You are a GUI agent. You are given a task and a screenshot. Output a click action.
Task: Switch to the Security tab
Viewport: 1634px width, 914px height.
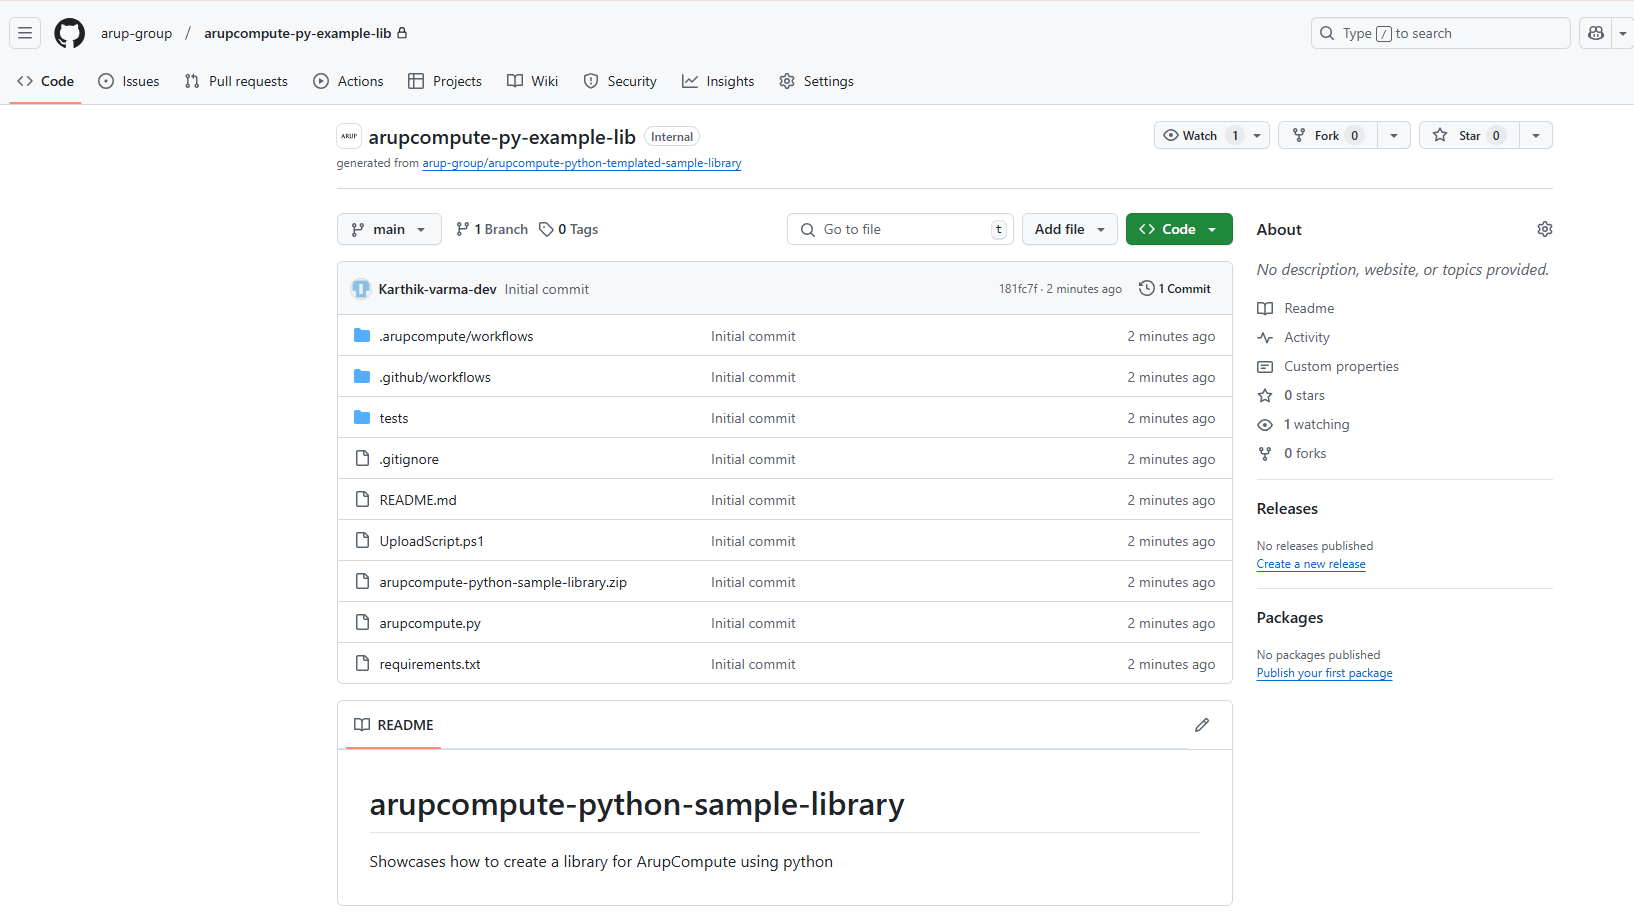pyautogui.click(x=620, y=81)
